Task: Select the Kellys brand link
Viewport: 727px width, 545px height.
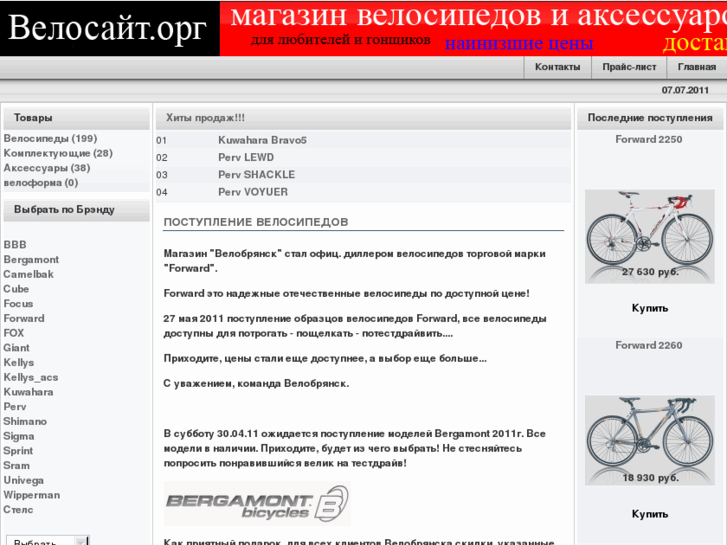Action: (19, 363)
